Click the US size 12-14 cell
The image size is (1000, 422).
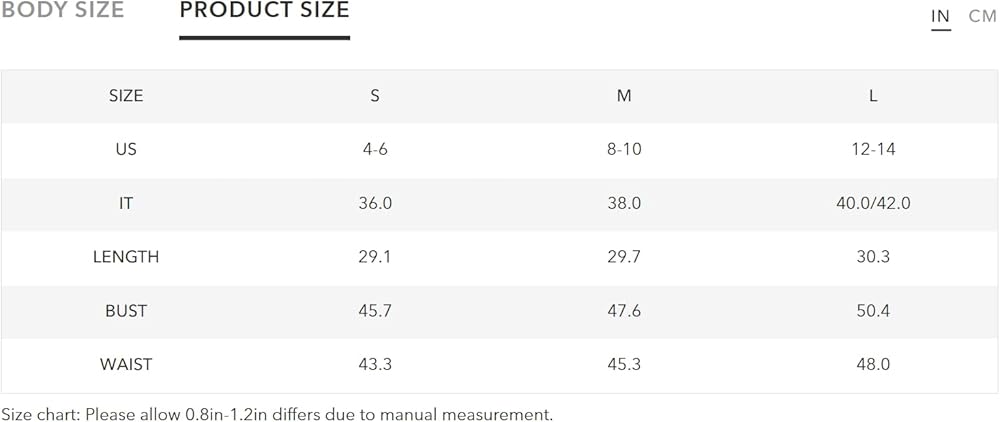873,150
